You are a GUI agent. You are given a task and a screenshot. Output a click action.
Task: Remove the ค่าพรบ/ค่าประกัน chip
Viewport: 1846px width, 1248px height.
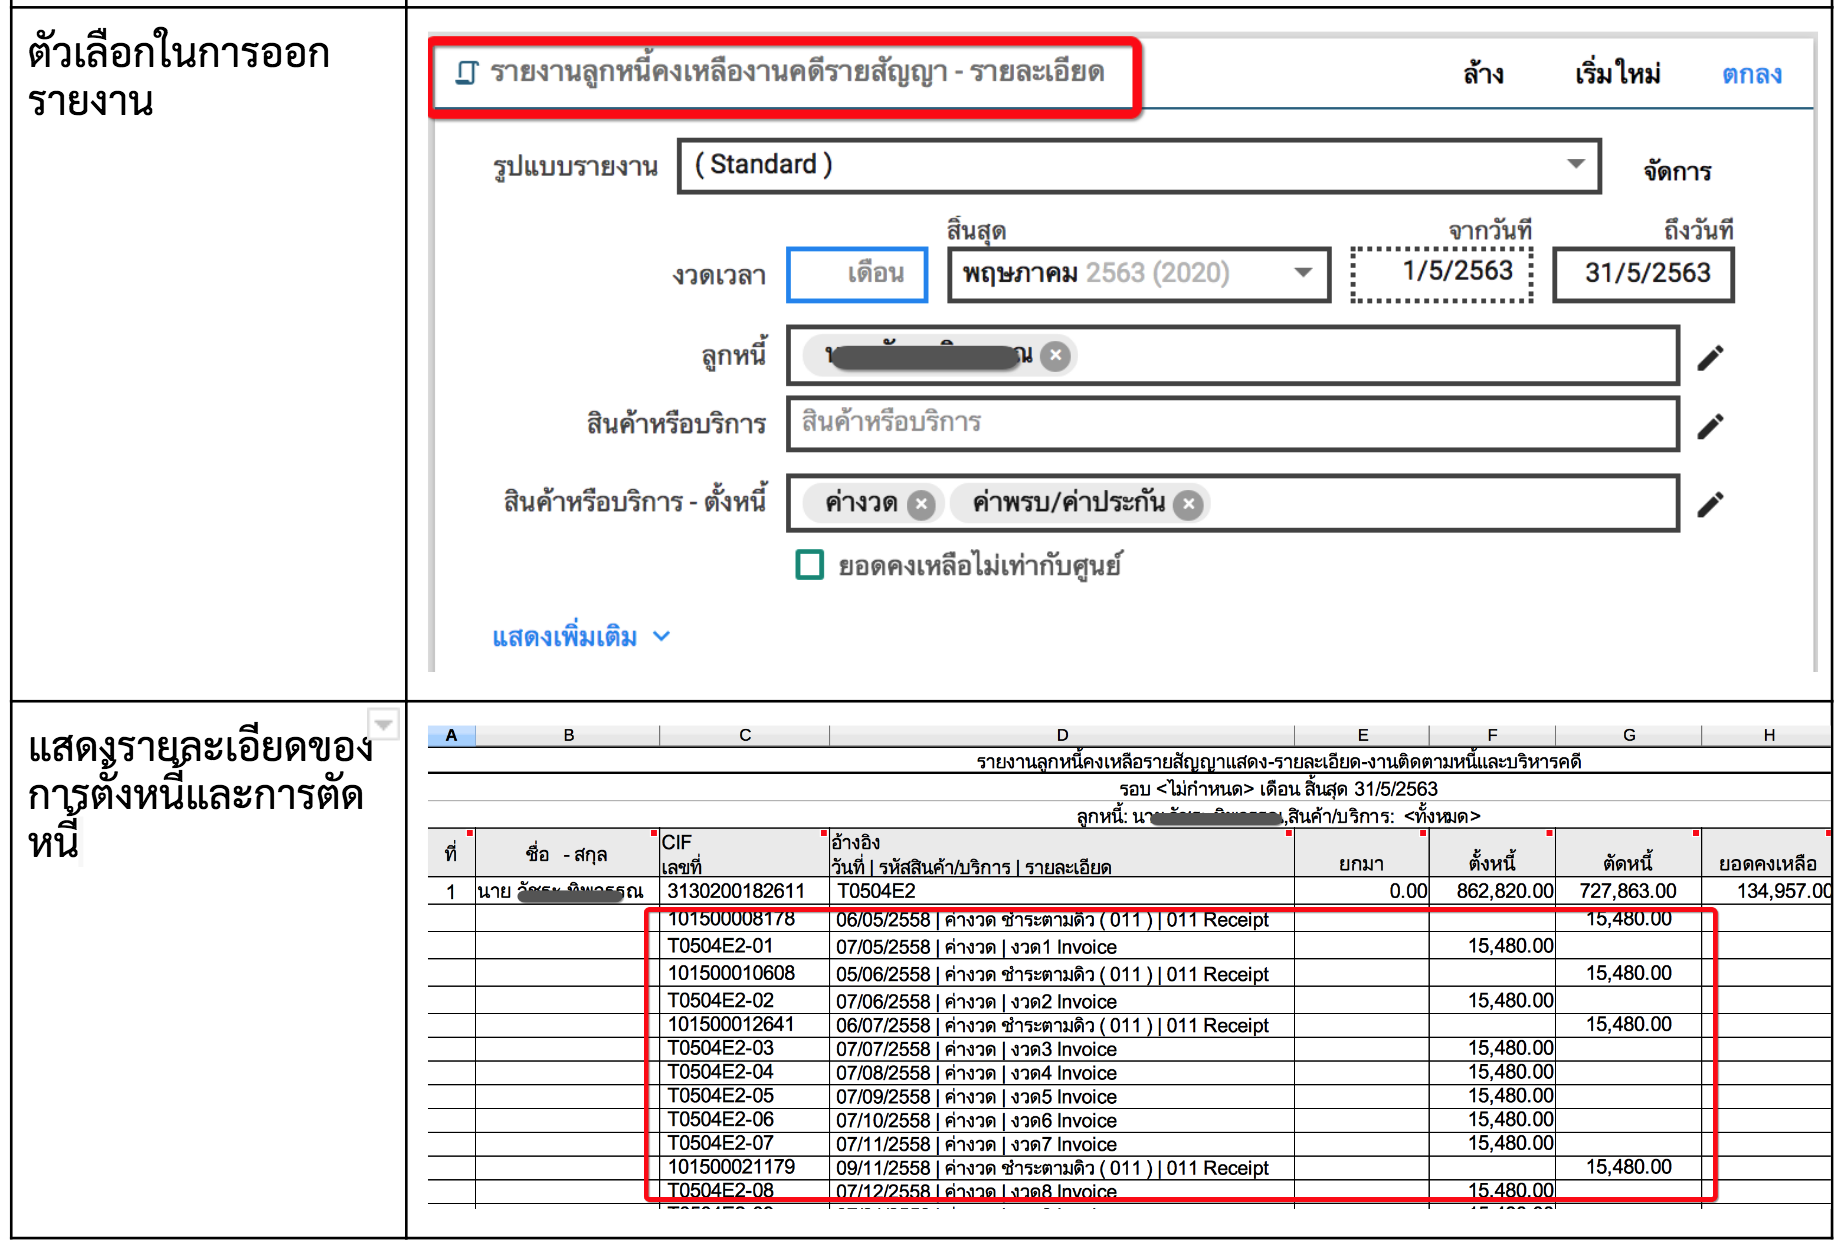click(1188, 504)
